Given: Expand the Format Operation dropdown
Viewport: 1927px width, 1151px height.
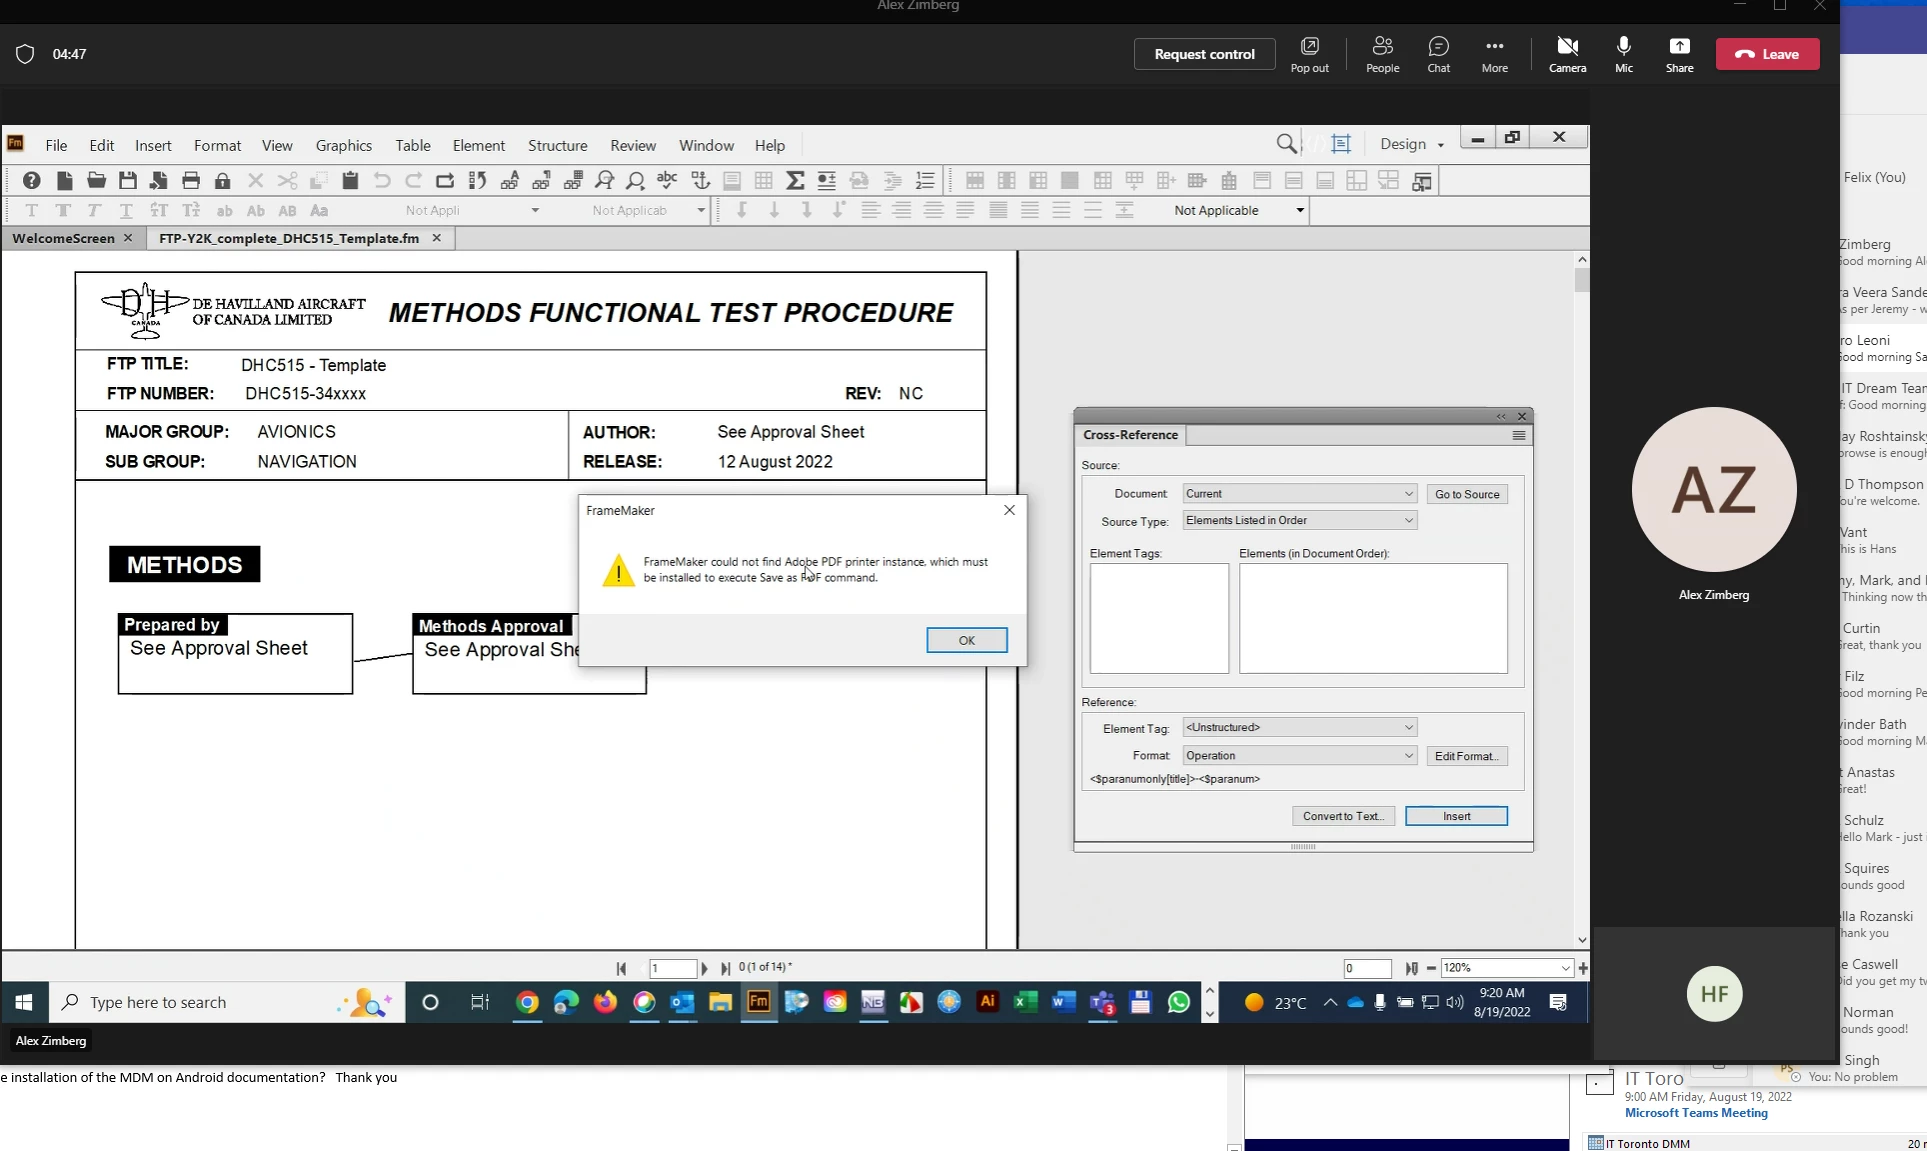Looking at the screenshot, I should [x=1299, y=756].
